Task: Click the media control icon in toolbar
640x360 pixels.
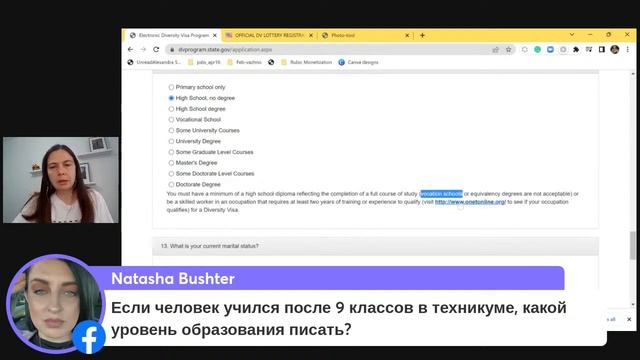Action: tap(589, 50)
